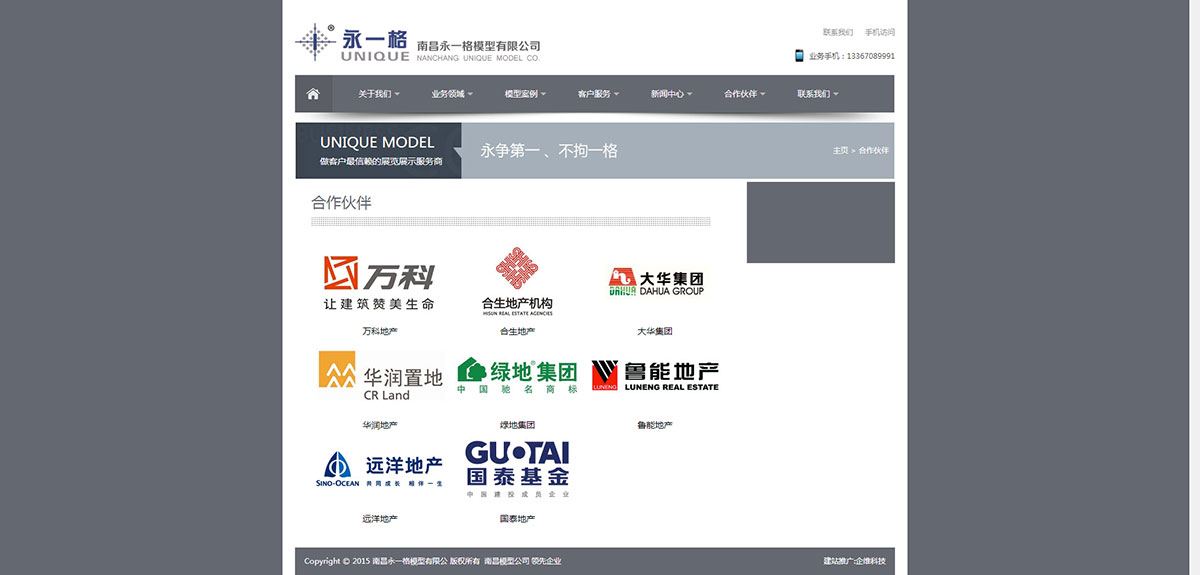Open the 鲁能地产 LUNENG REAL ESTATE logo
Screen dimensions: 1200x575
coord(655,375)
